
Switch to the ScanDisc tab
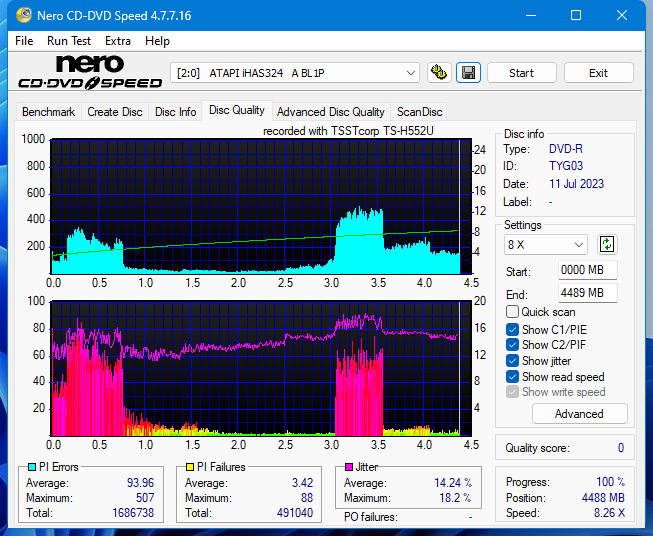point(419,112)
